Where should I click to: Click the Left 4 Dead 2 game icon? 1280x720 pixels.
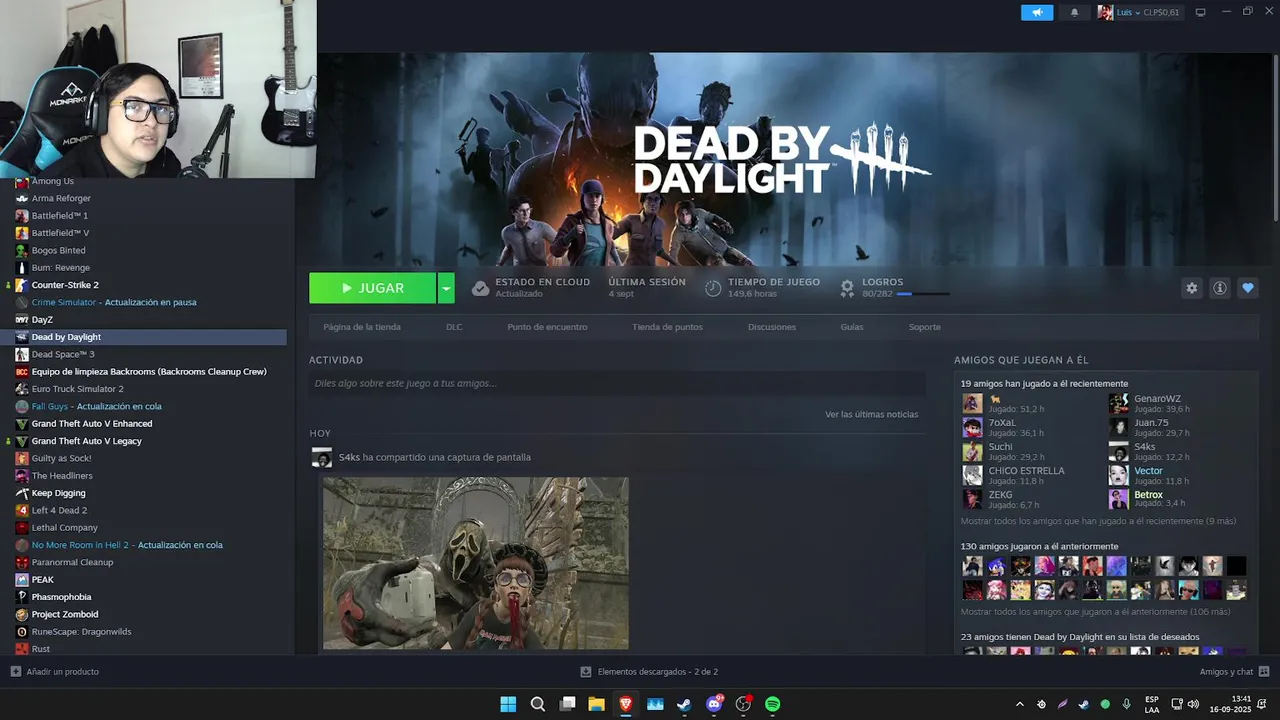tap(22, 510)
